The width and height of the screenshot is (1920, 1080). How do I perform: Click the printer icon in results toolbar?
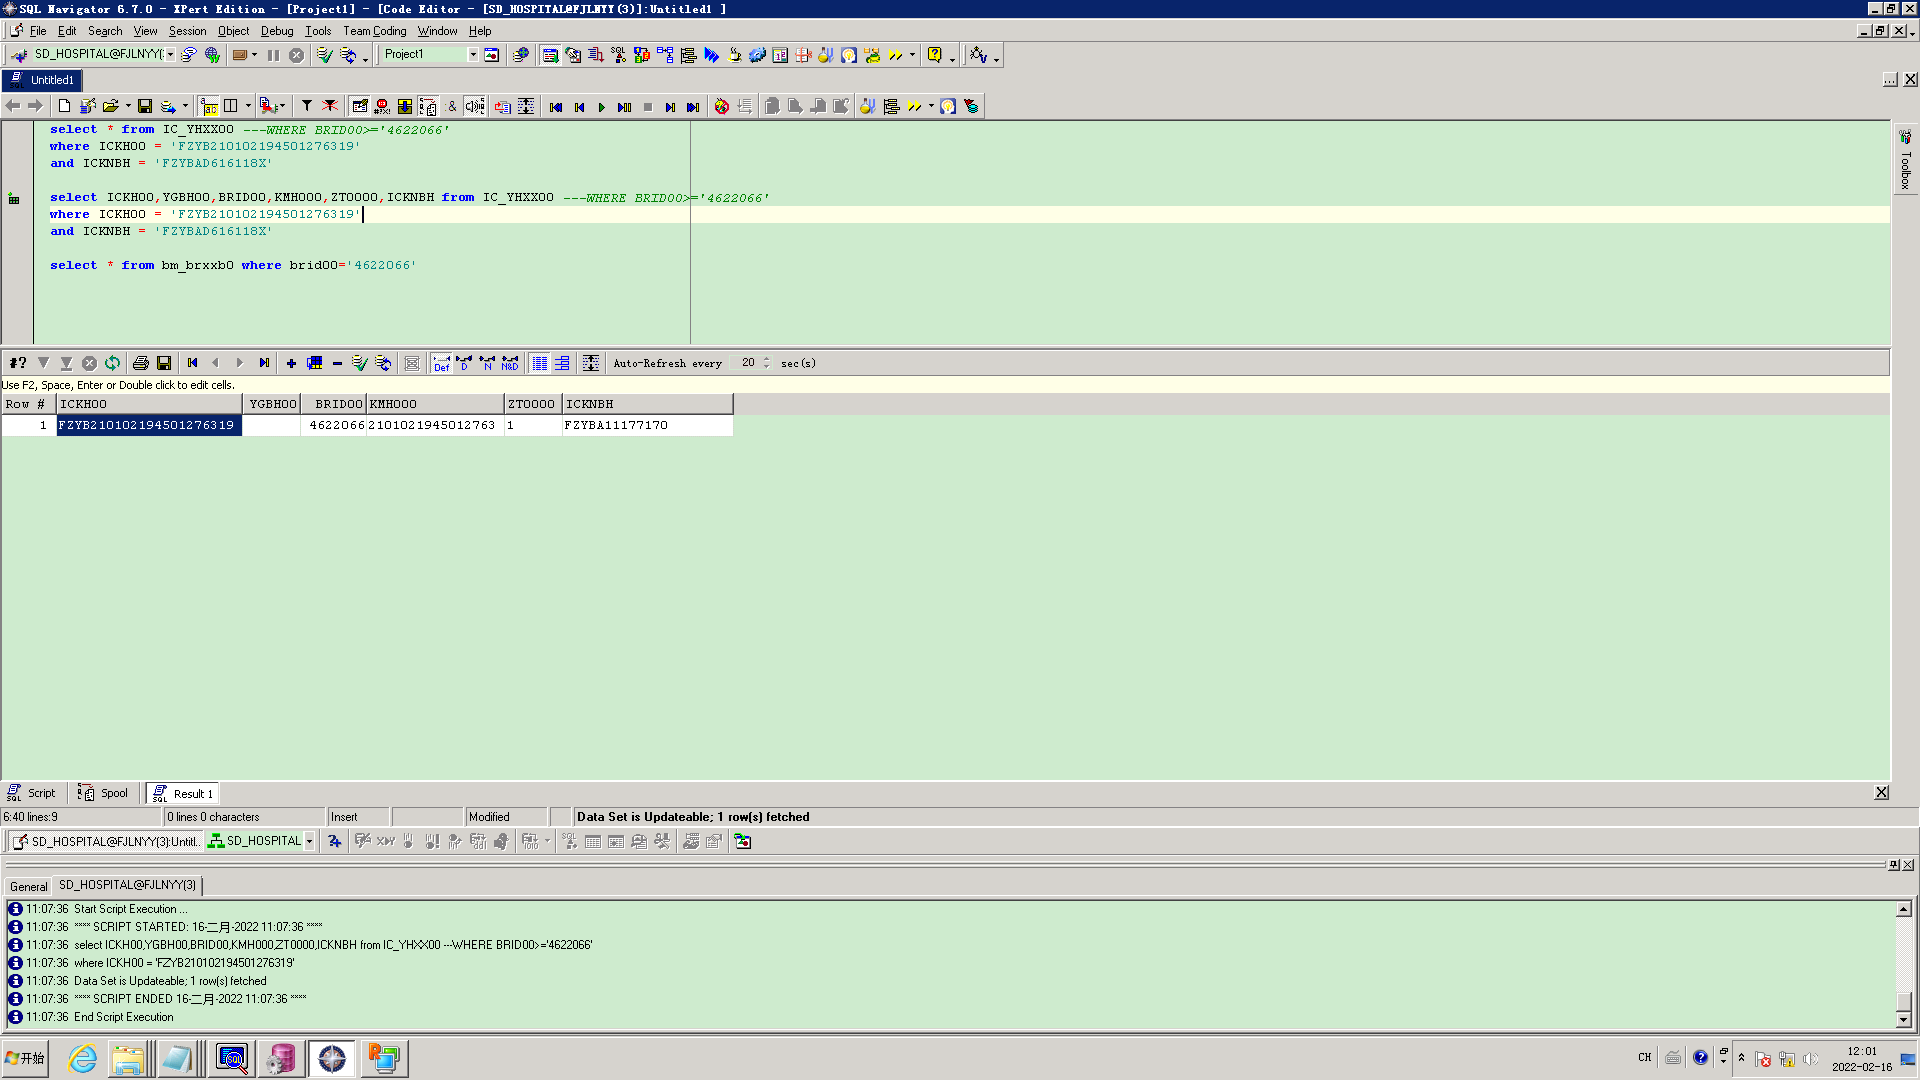[x=141, y=363]
